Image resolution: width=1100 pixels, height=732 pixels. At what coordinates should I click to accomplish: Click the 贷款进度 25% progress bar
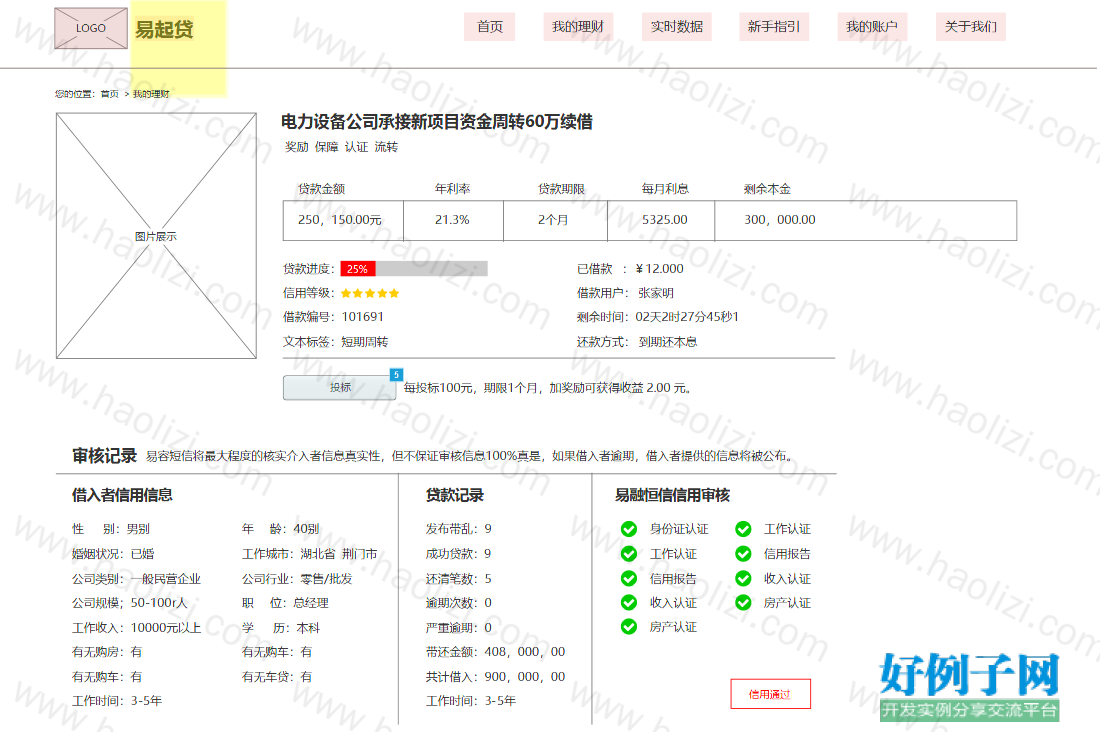[x=414, y=269]
